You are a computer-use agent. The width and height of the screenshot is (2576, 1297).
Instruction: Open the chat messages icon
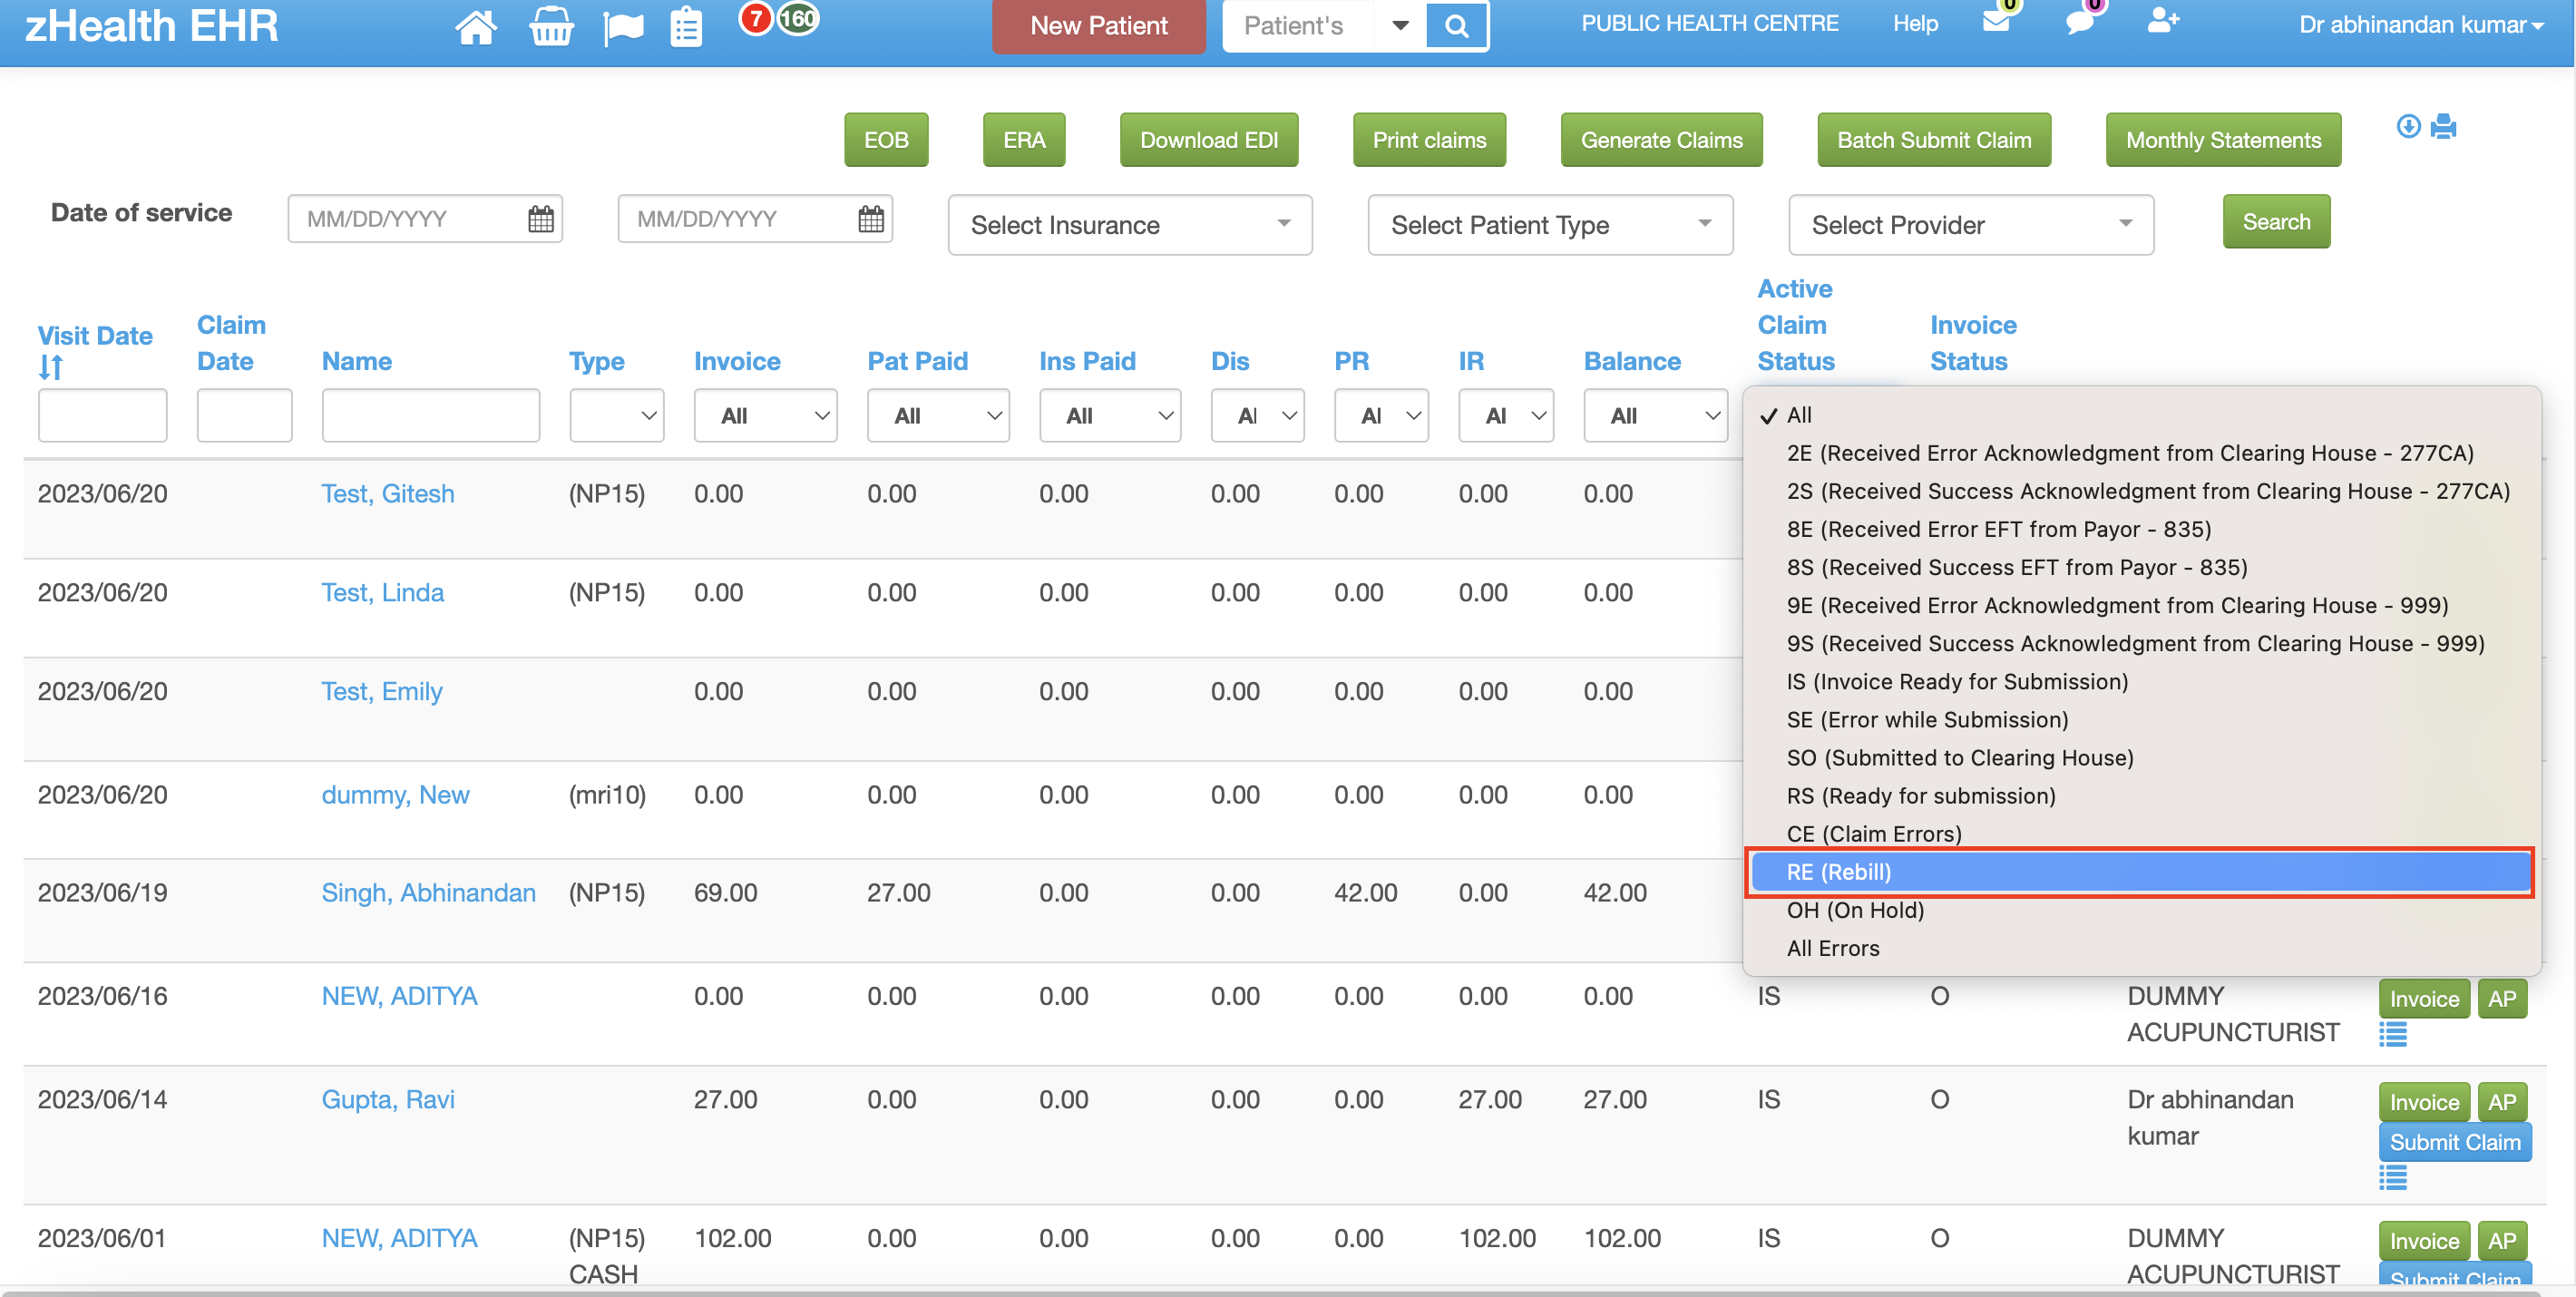point(2080,22)
